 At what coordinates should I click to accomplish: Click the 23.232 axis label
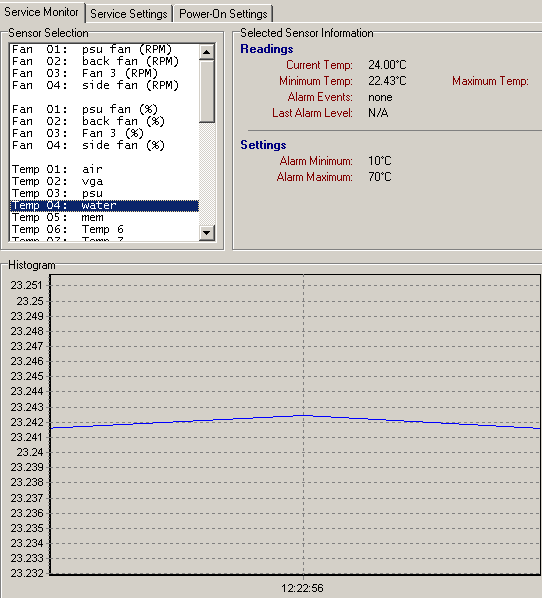tap(27, 573)
